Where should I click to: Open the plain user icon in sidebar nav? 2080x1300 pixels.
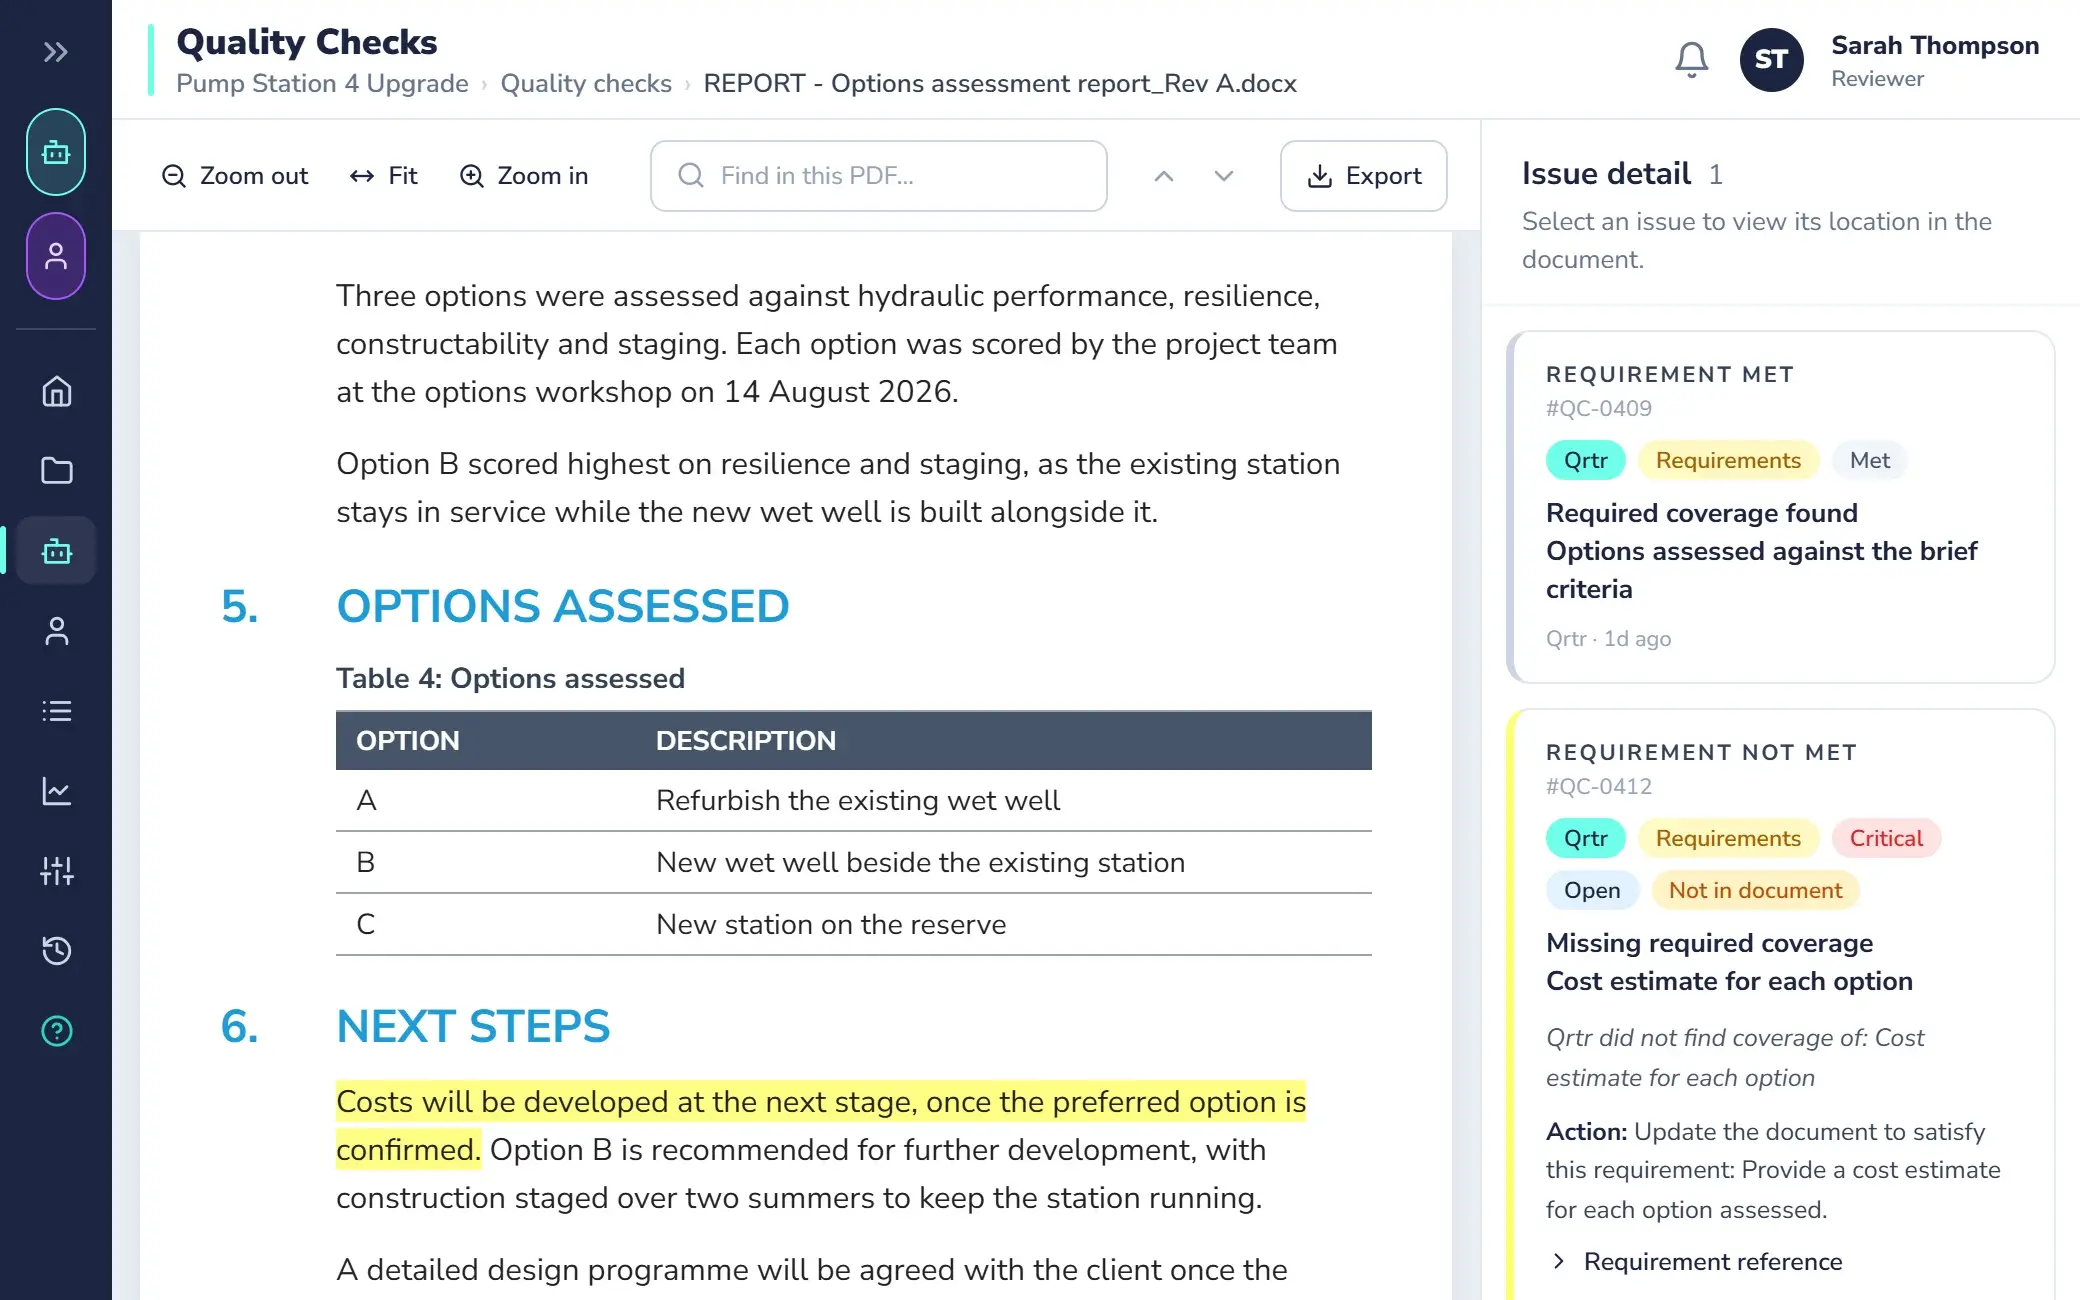(x=57, y=631)
